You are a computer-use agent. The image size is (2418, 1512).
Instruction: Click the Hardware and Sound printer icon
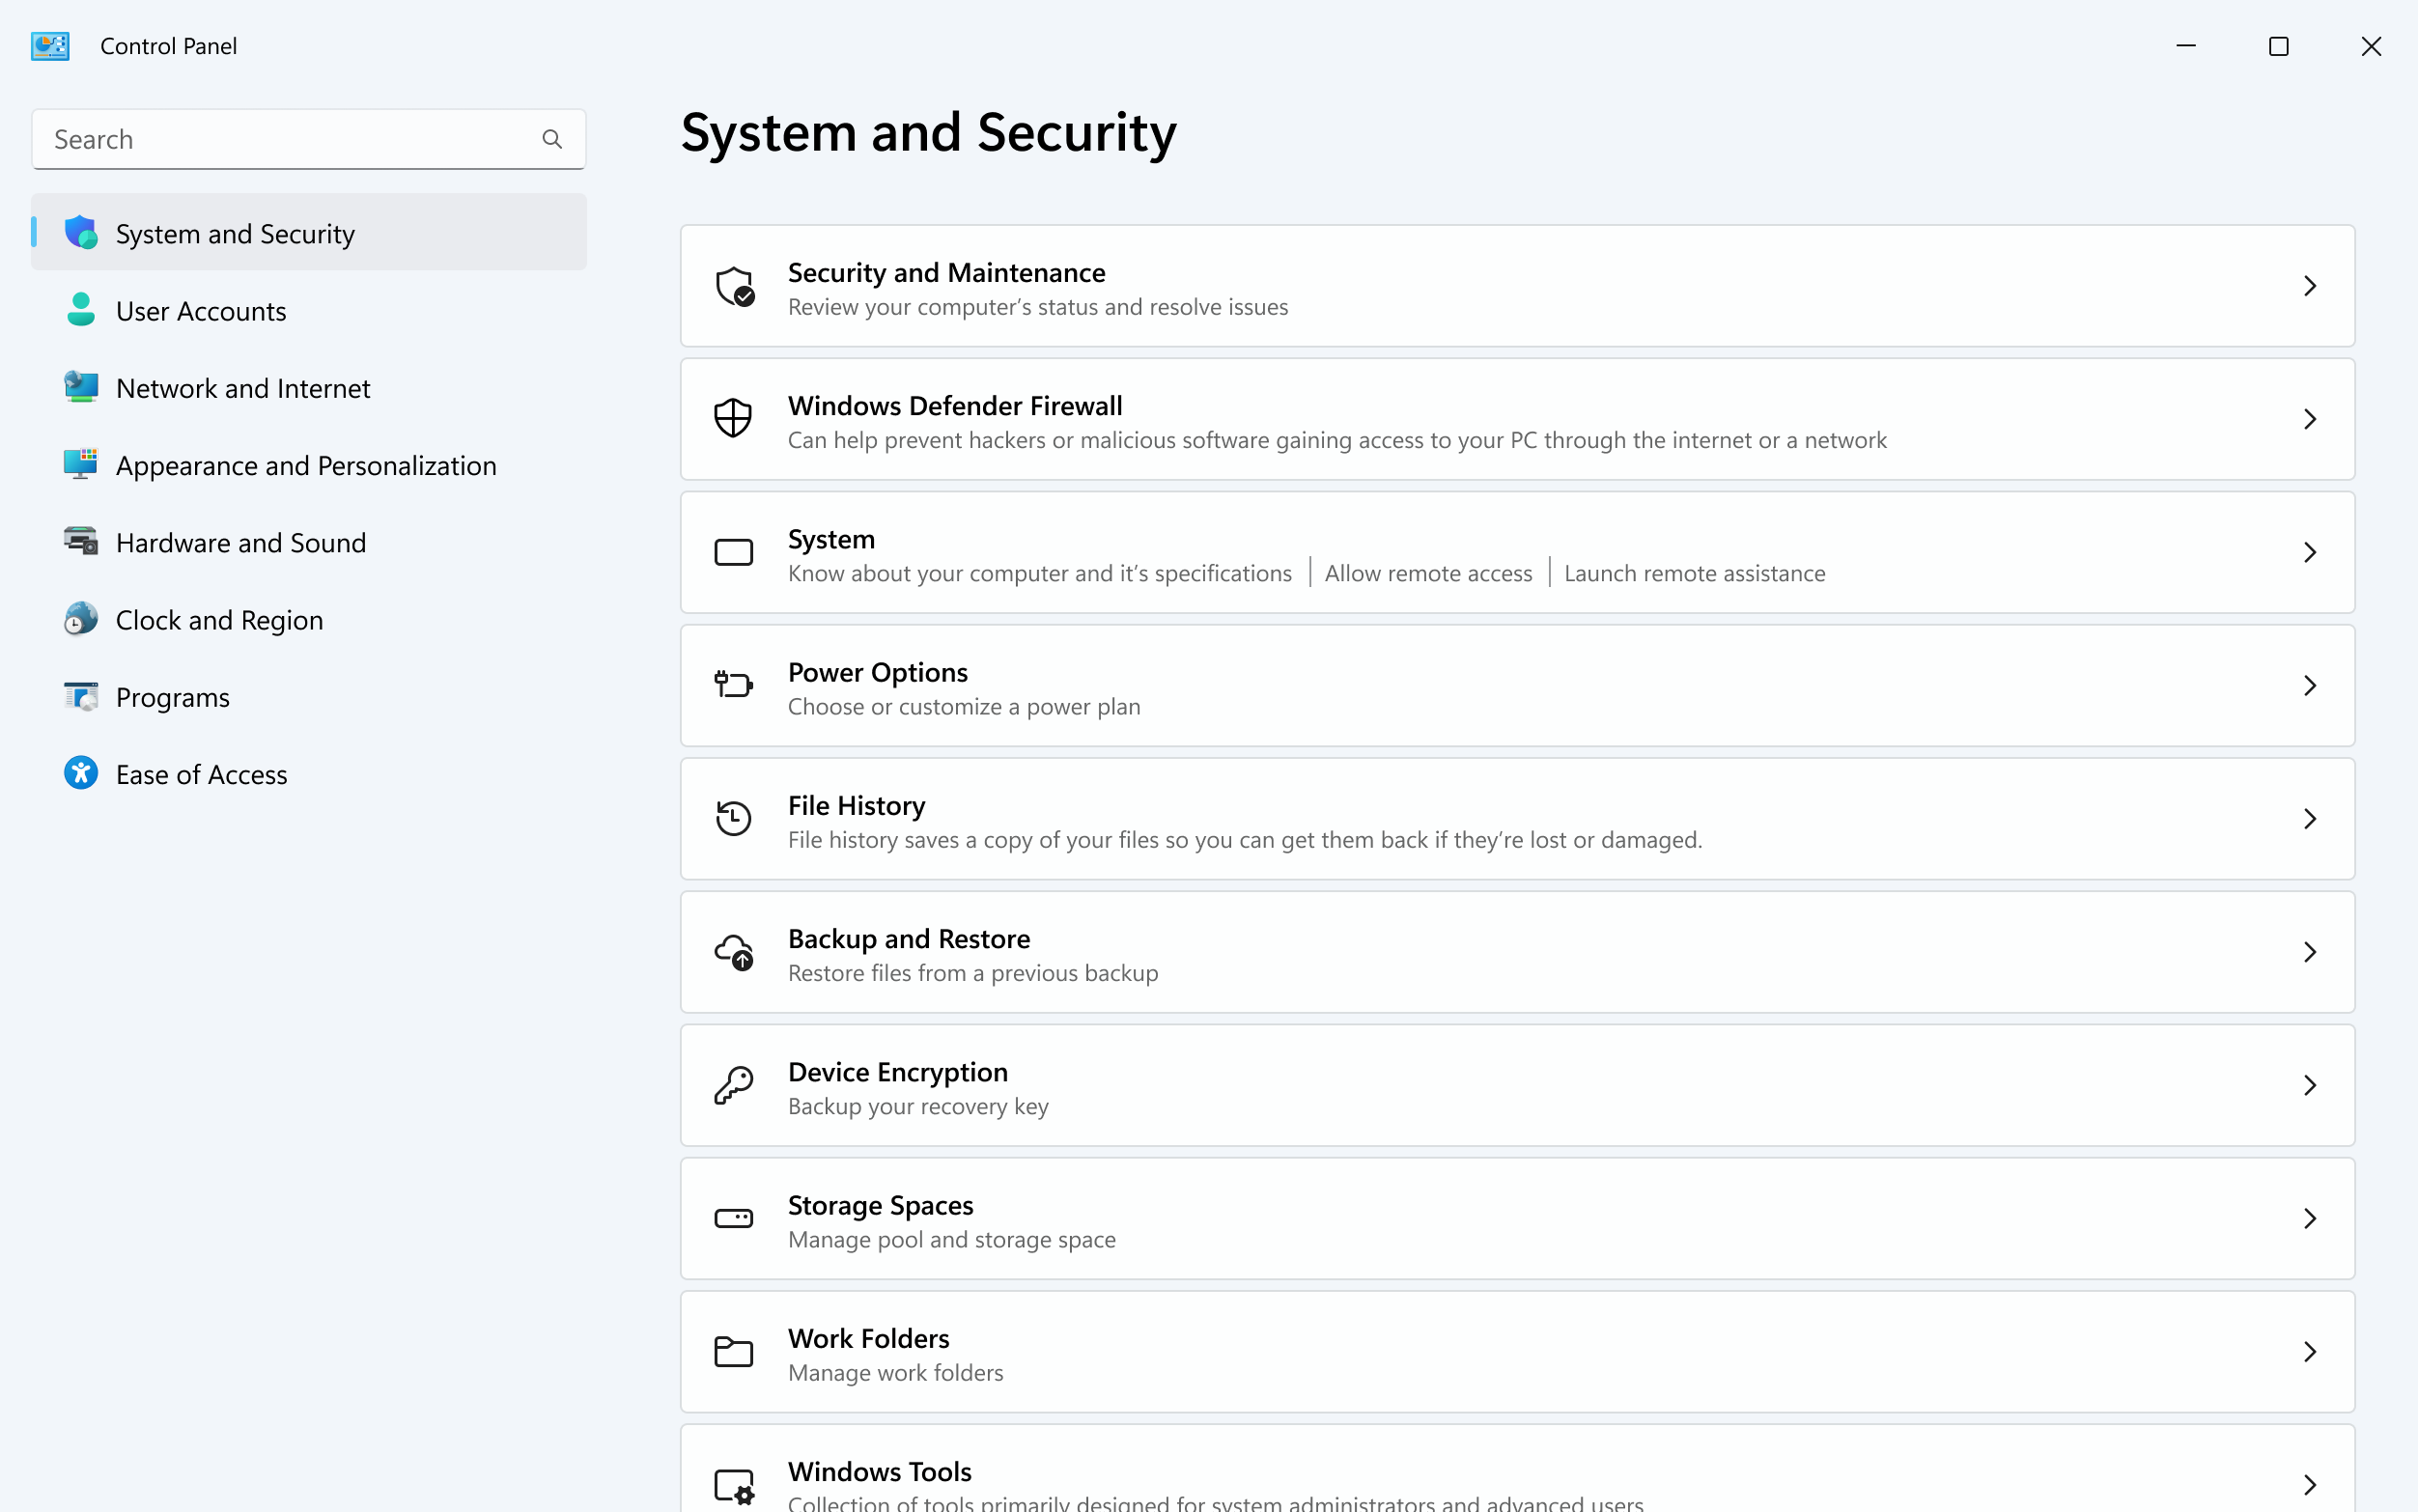[x=80, y=542]
